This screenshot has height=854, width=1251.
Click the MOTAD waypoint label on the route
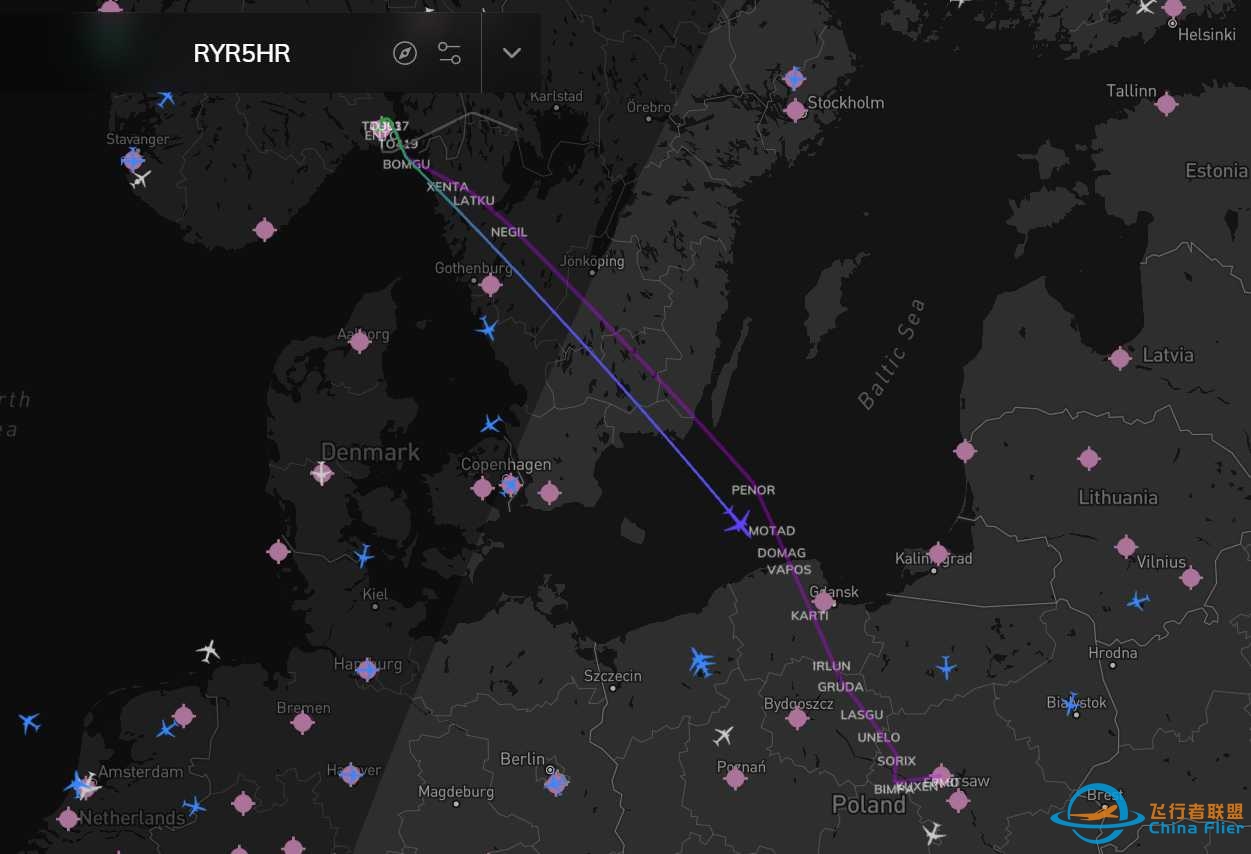point(773,530)
